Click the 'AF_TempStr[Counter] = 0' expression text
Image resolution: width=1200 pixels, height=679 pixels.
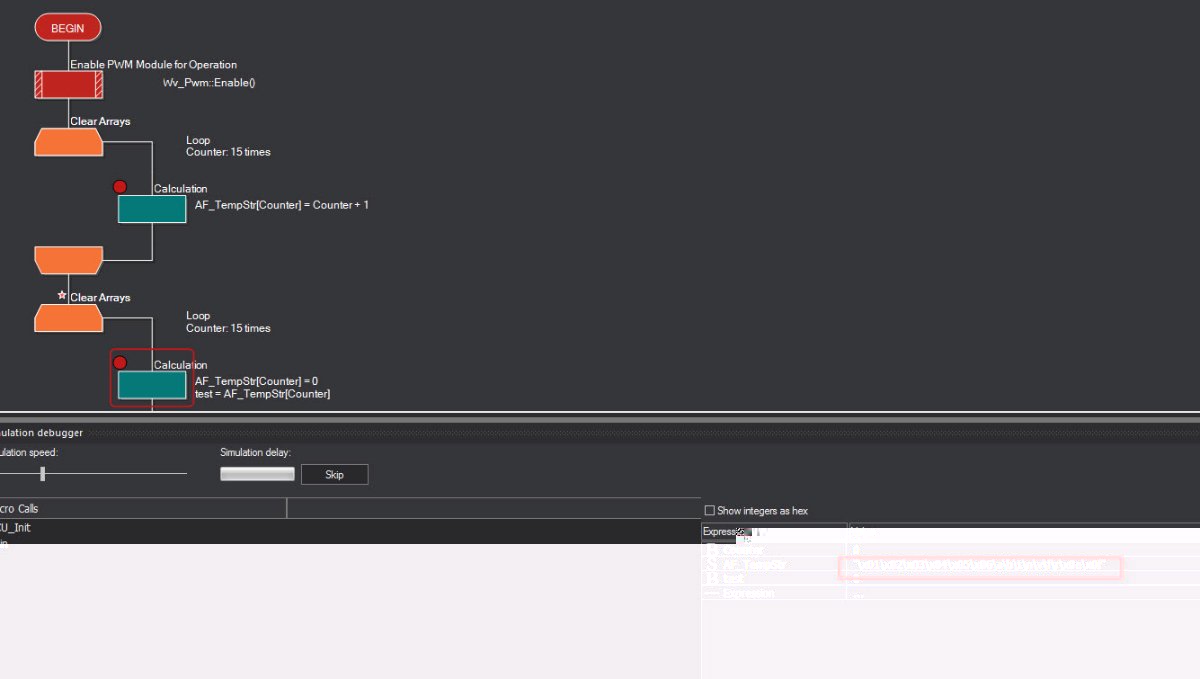point(256,381)
